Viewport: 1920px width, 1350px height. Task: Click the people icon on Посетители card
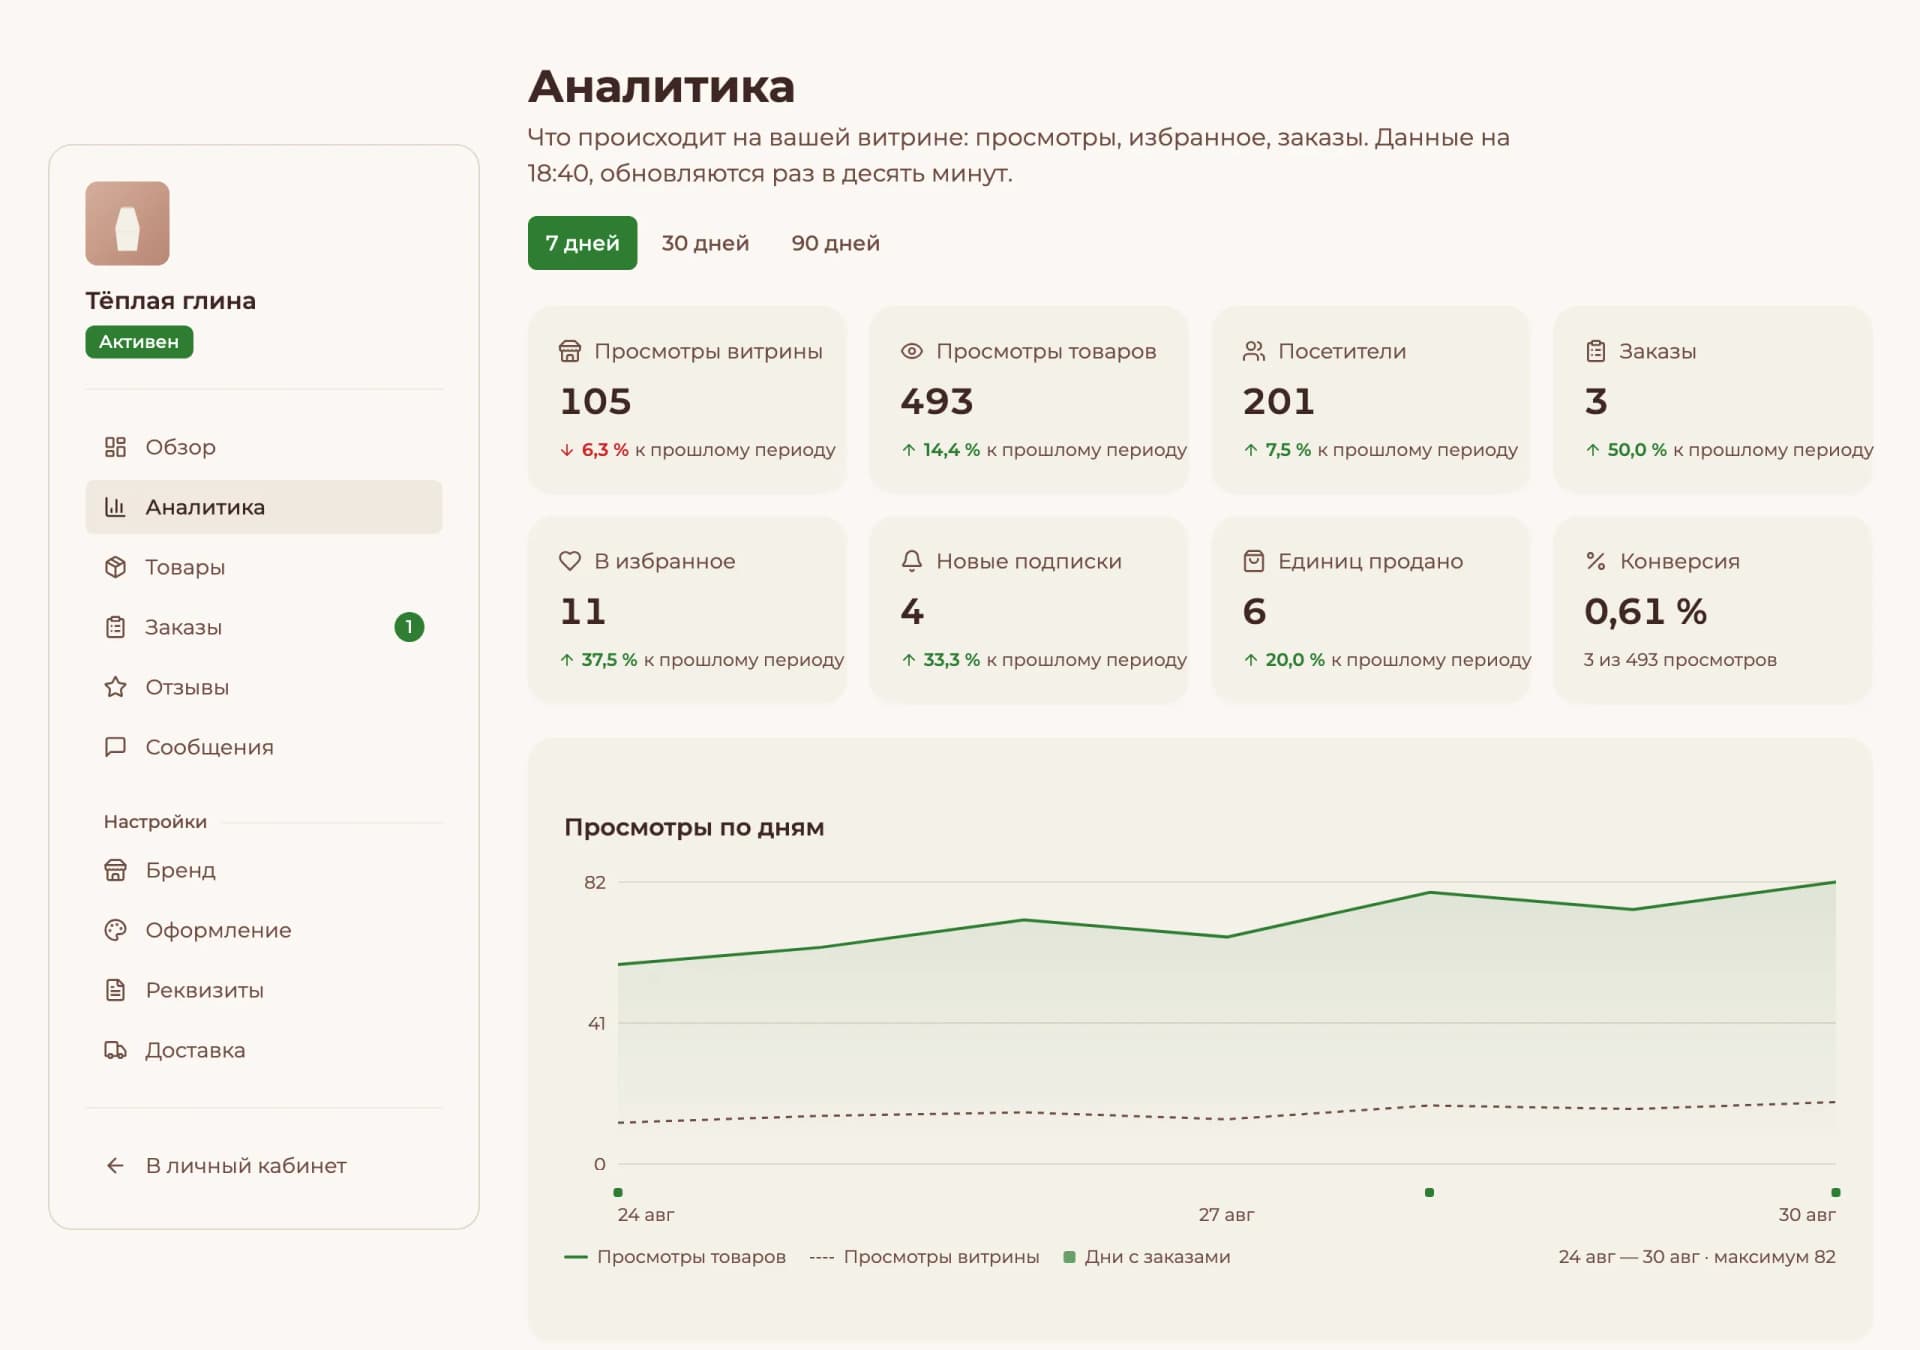[1253, 351]
